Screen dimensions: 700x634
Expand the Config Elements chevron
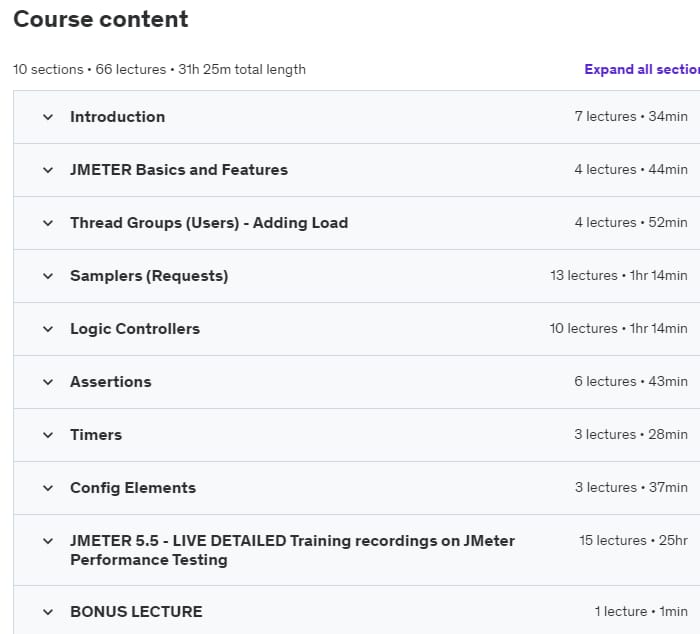(x=48, y=488)
